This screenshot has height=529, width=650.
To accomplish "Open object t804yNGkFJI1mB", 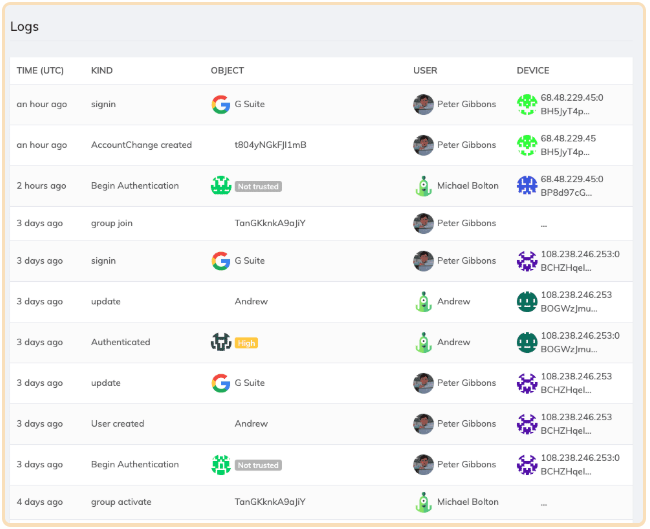I will point(270,145).
